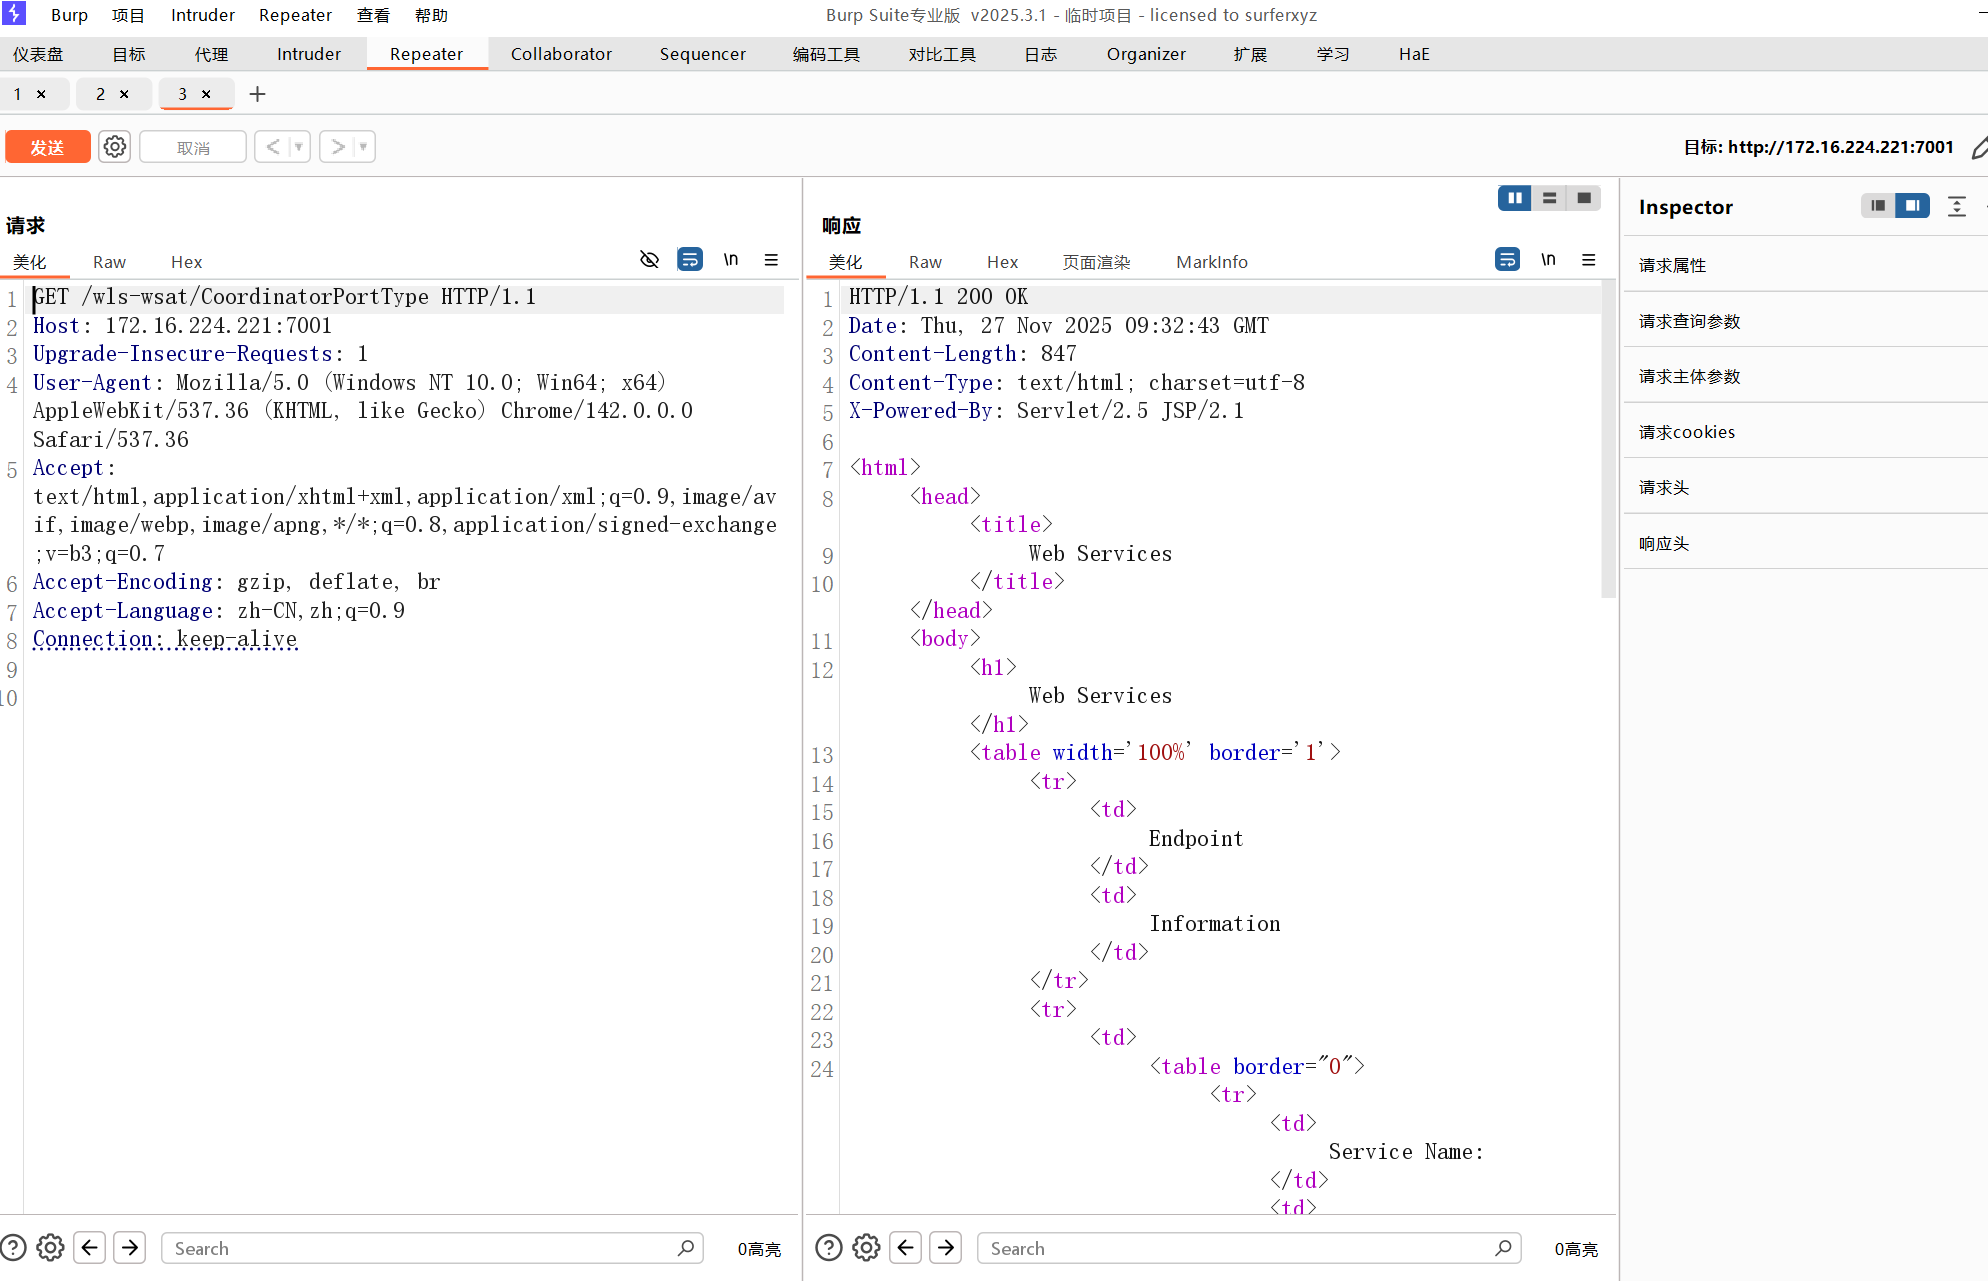
Task: Click the 发送 send button
Action: (x=47, y=147)
